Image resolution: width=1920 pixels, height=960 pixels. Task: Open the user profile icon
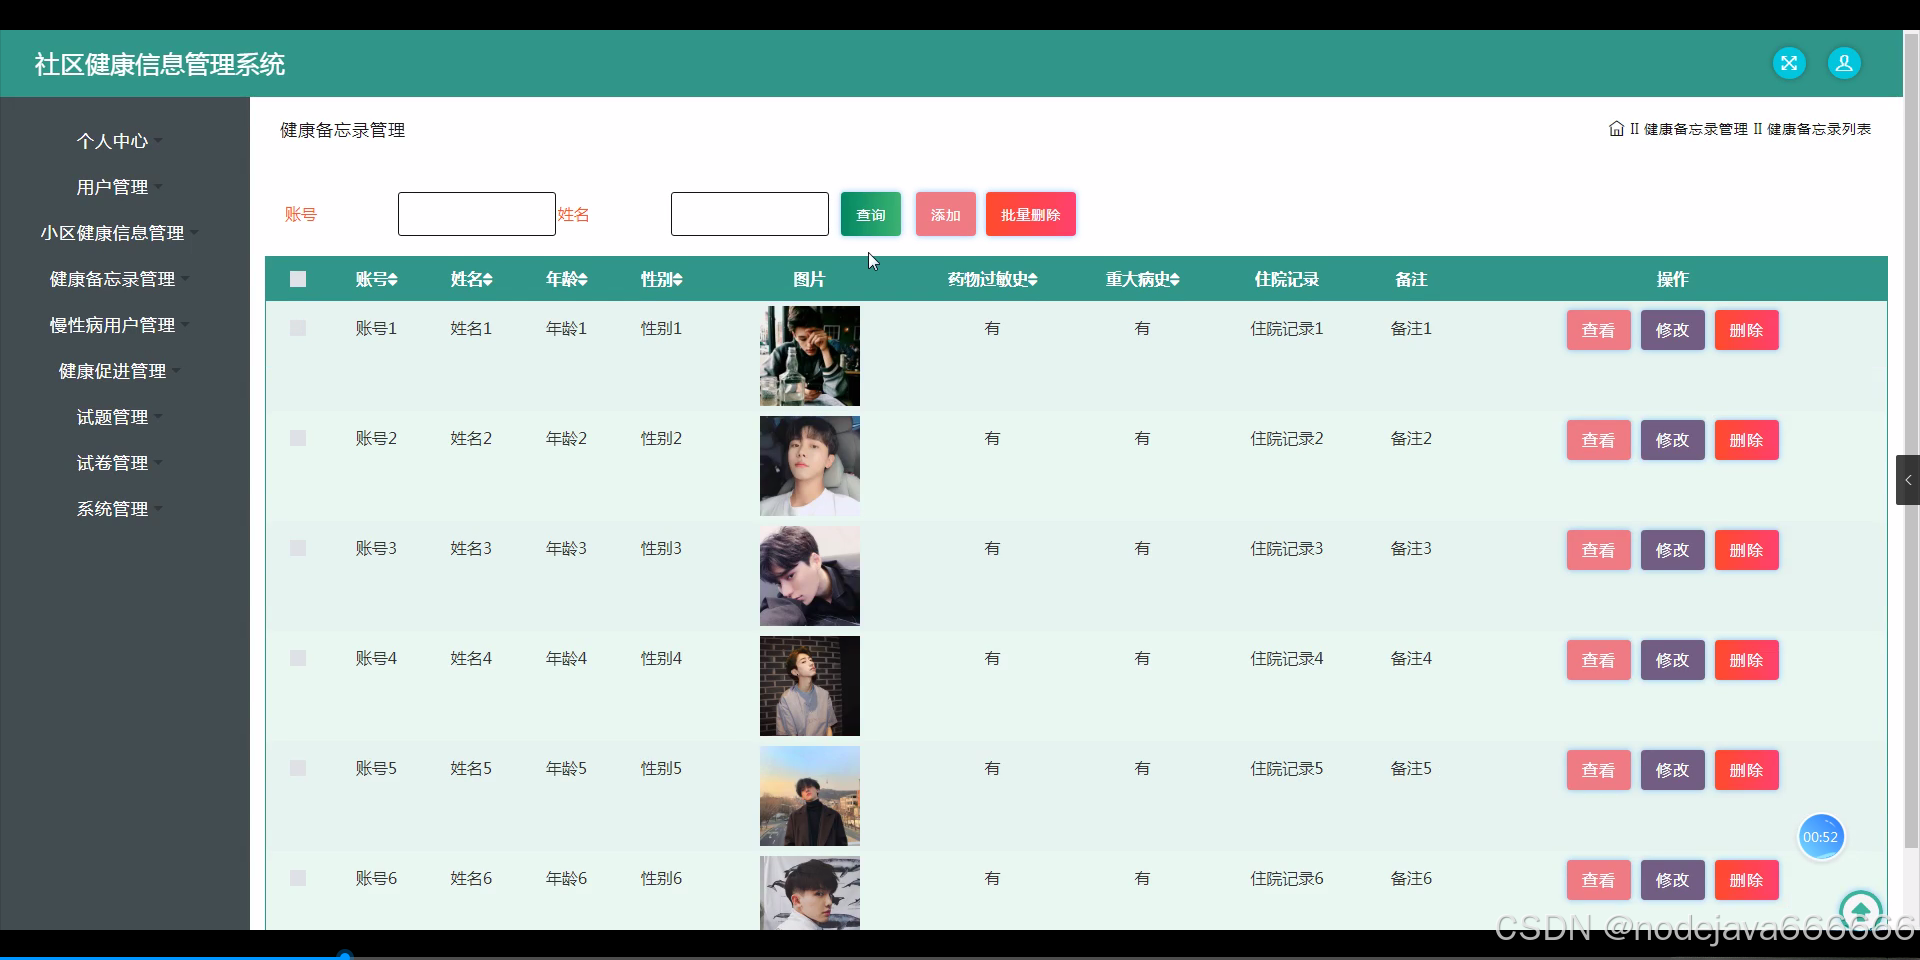[1844, 63]
